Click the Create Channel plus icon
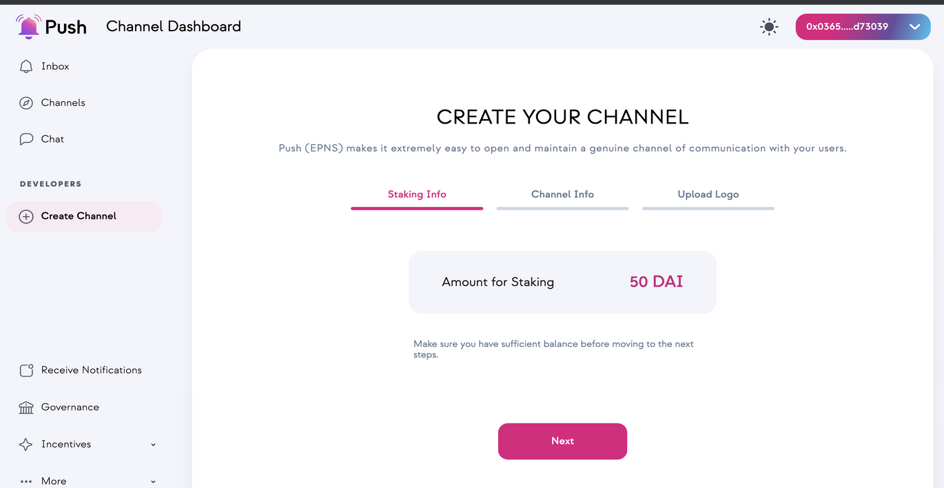 (x=26, y=217)
